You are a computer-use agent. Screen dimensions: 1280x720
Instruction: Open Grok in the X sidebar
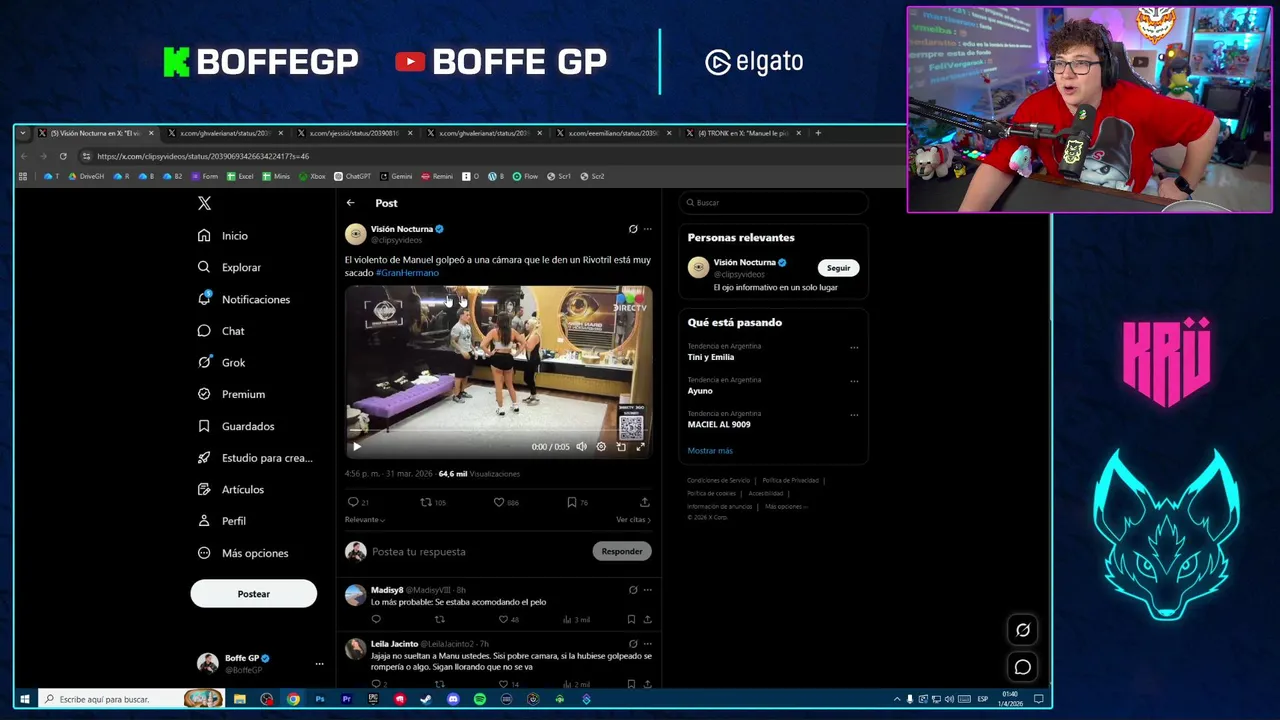pos(221,362)
